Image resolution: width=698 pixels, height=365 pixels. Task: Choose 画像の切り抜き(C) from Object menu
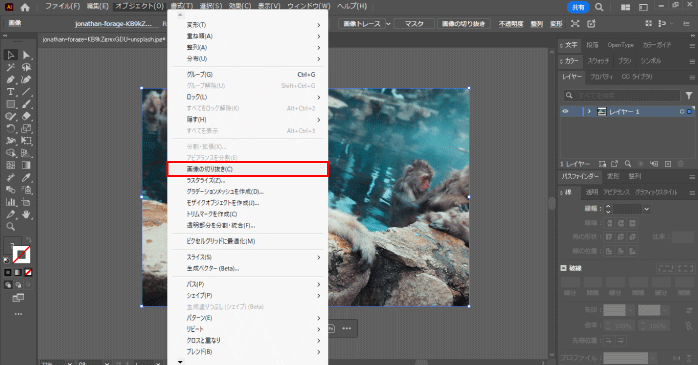[248, 169]
